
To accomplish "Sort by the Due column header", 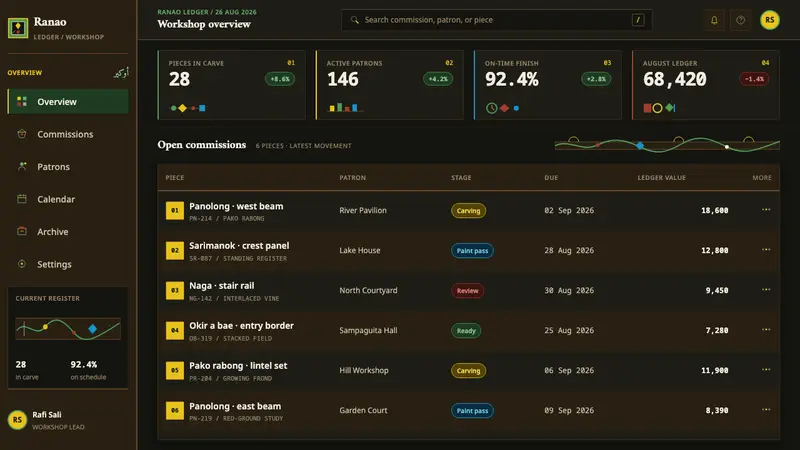I will click(x=551, y=178).
